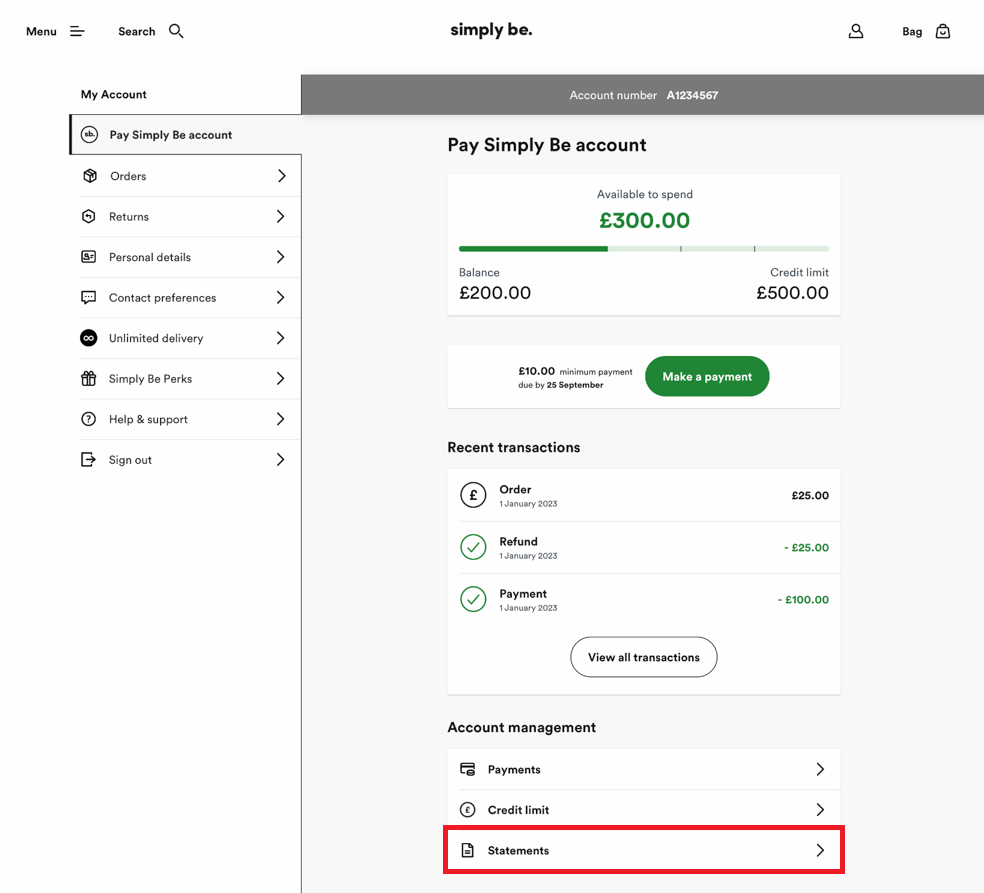Click the Search label in header

[x=137, y=31]
